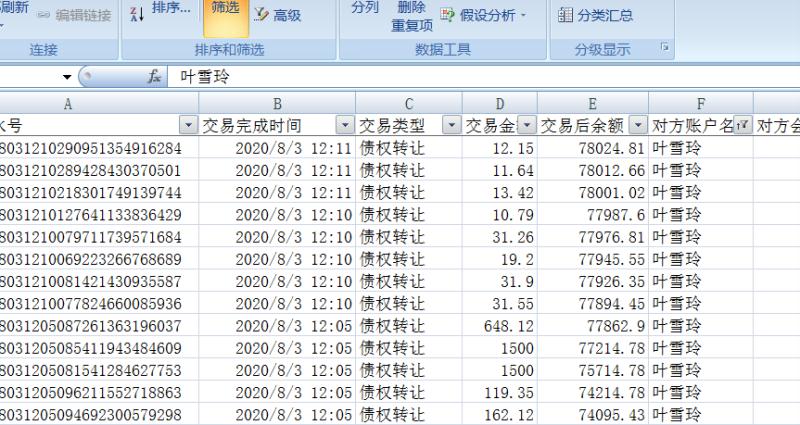Select balance cell 77214.78
The width and height of the screenshot is (800, 425).
tap(593, 348)
